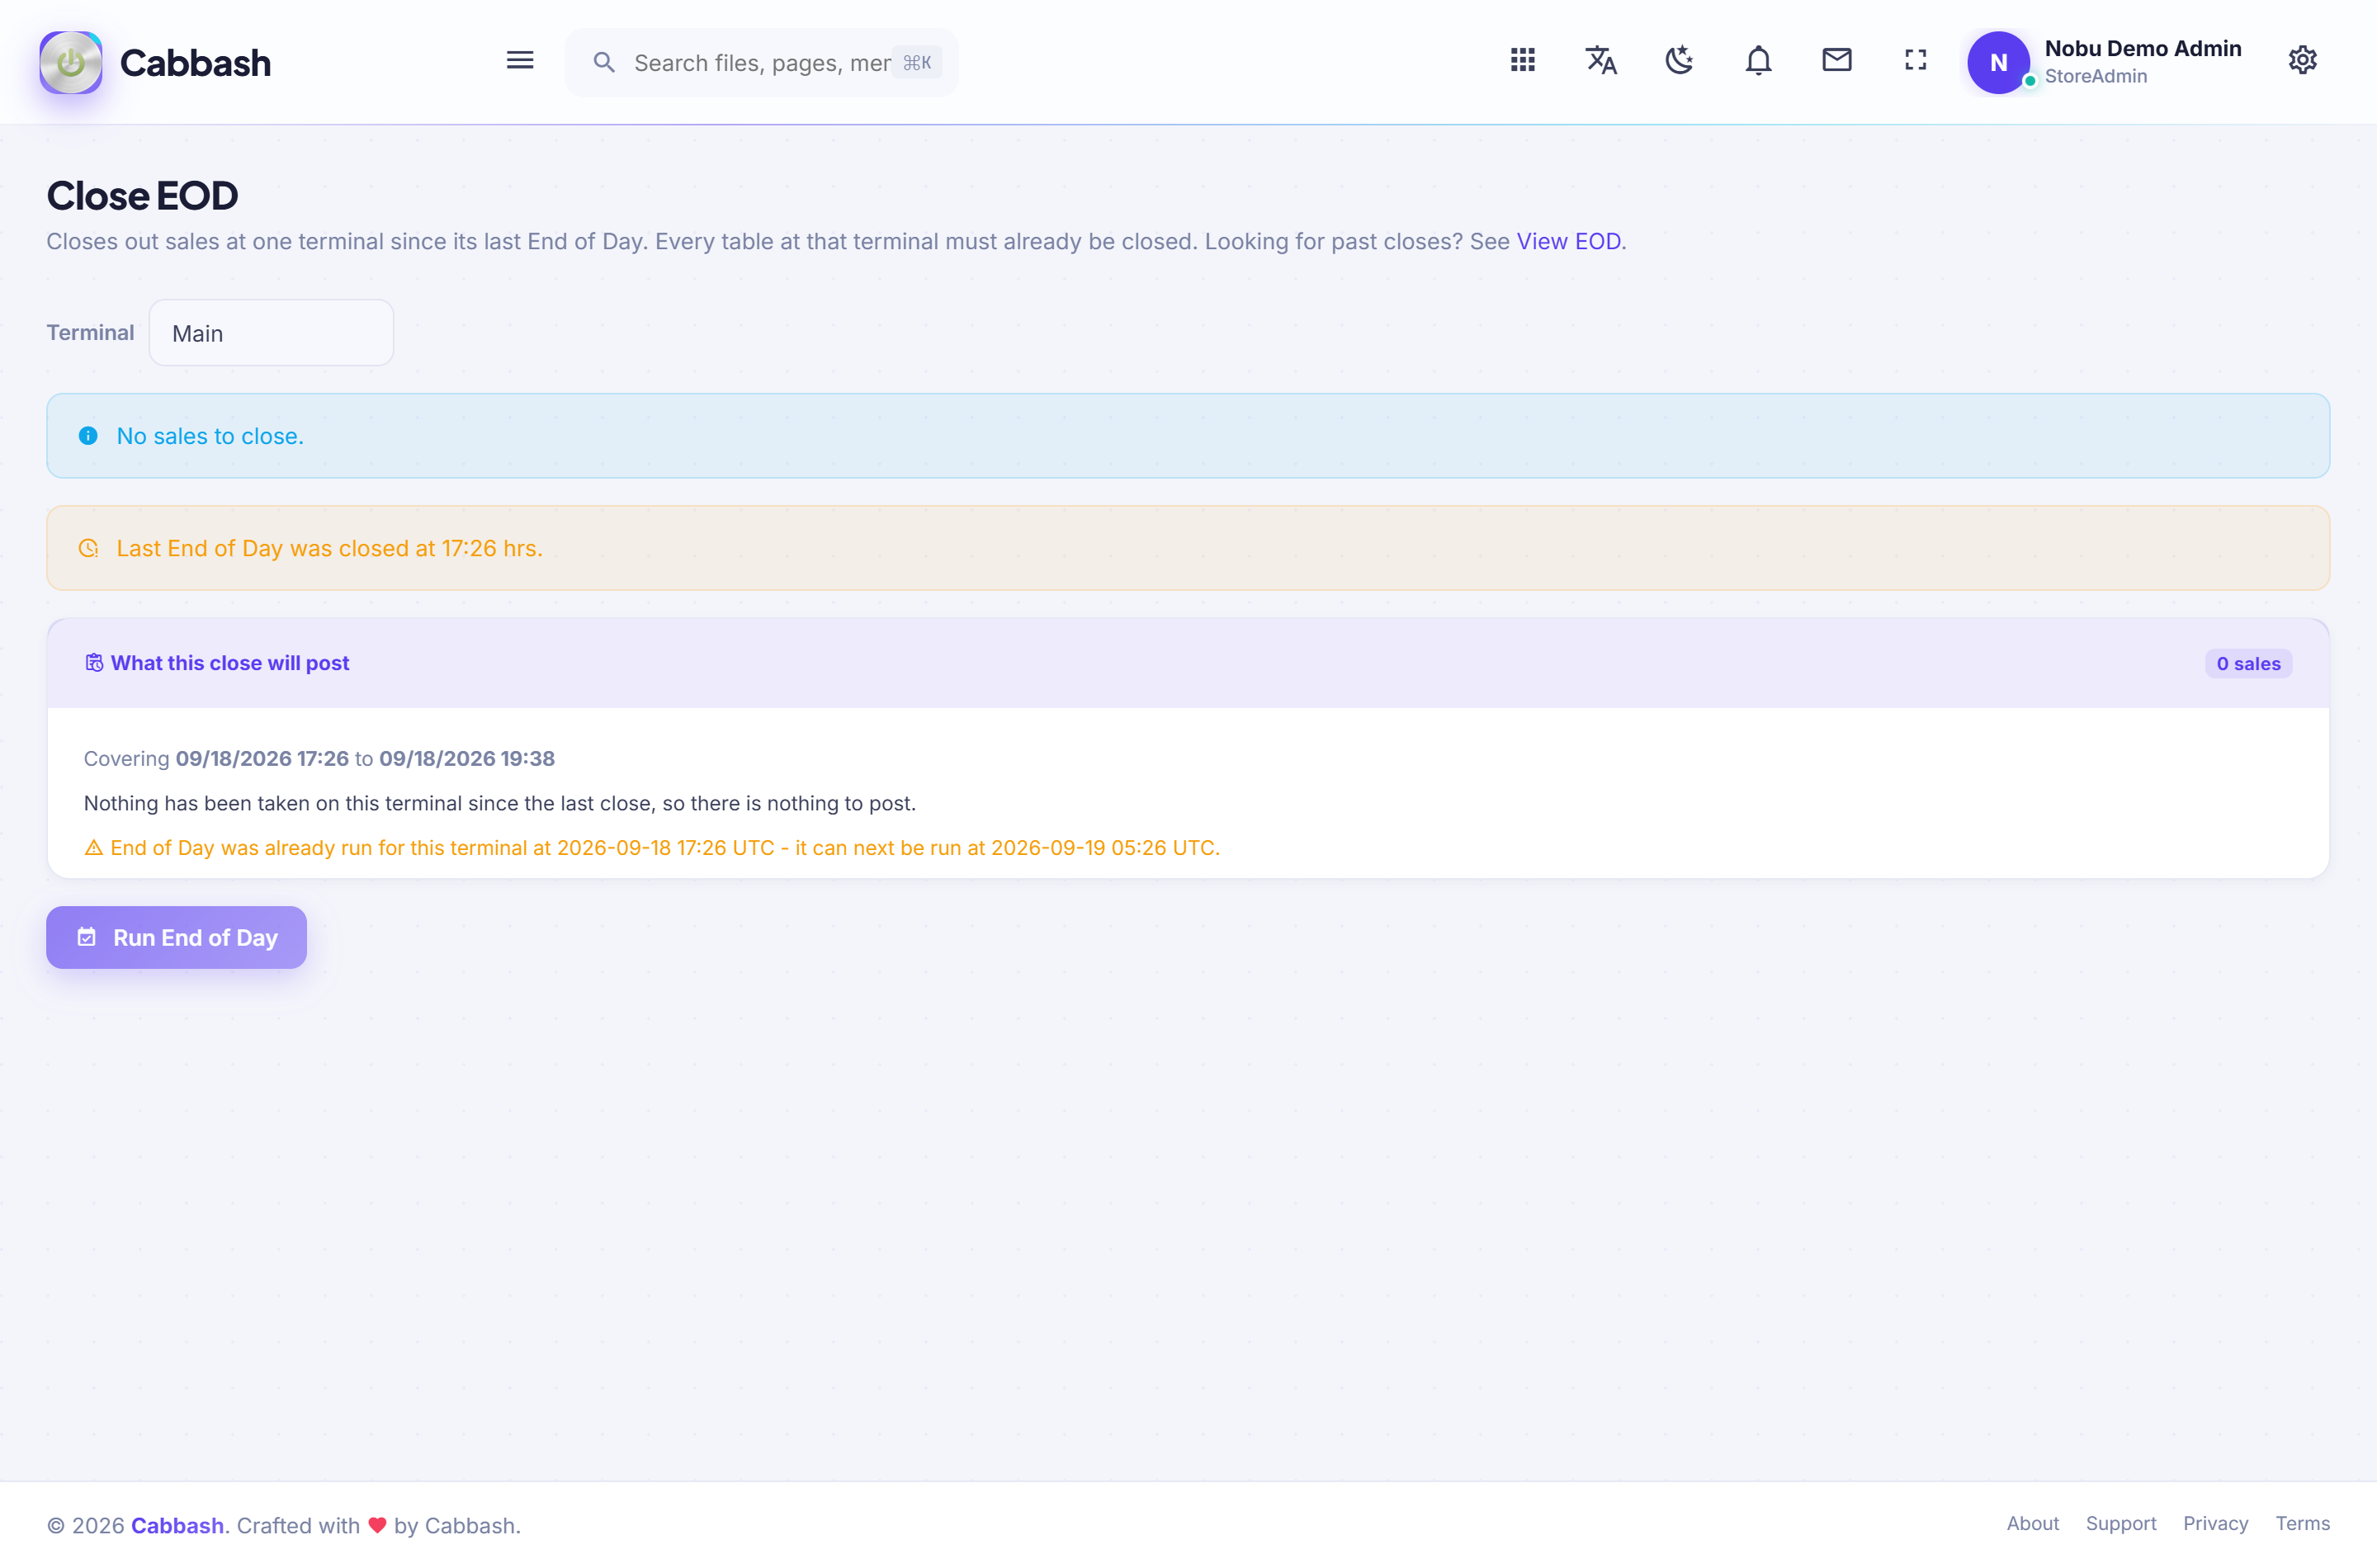
Task: Follow the View EOD link
Action: coord(1568,241)
